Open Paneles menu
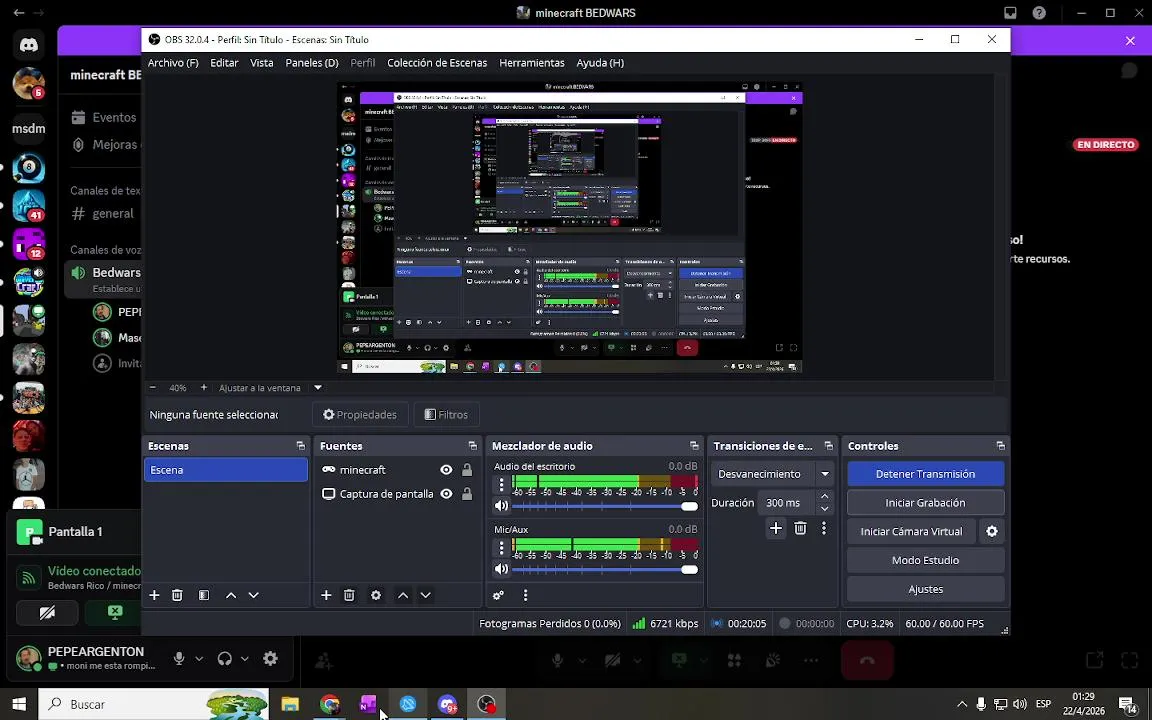The height and width of the screenshot is (720, 1152). click(312, 63)
